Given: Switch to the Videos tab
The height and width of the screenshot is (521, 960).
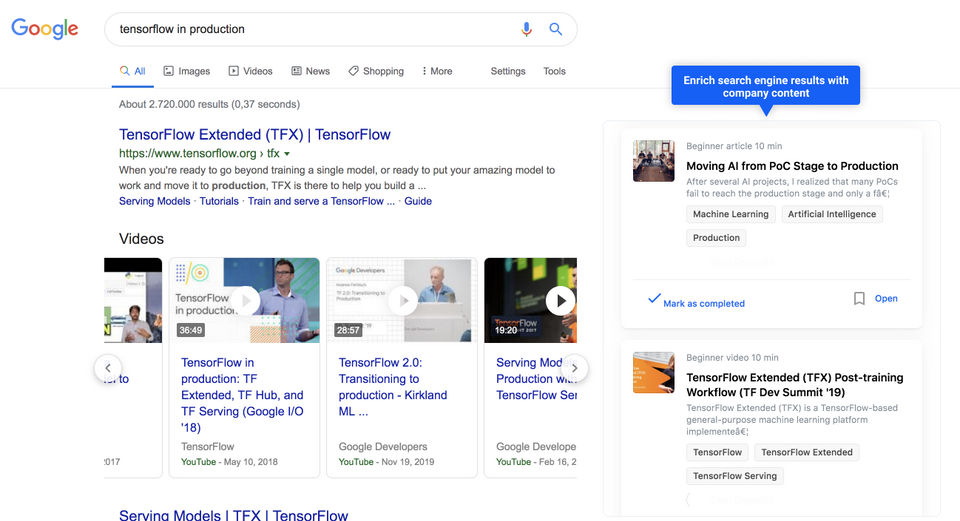Looking at the screenshot, I should (250, 71).
